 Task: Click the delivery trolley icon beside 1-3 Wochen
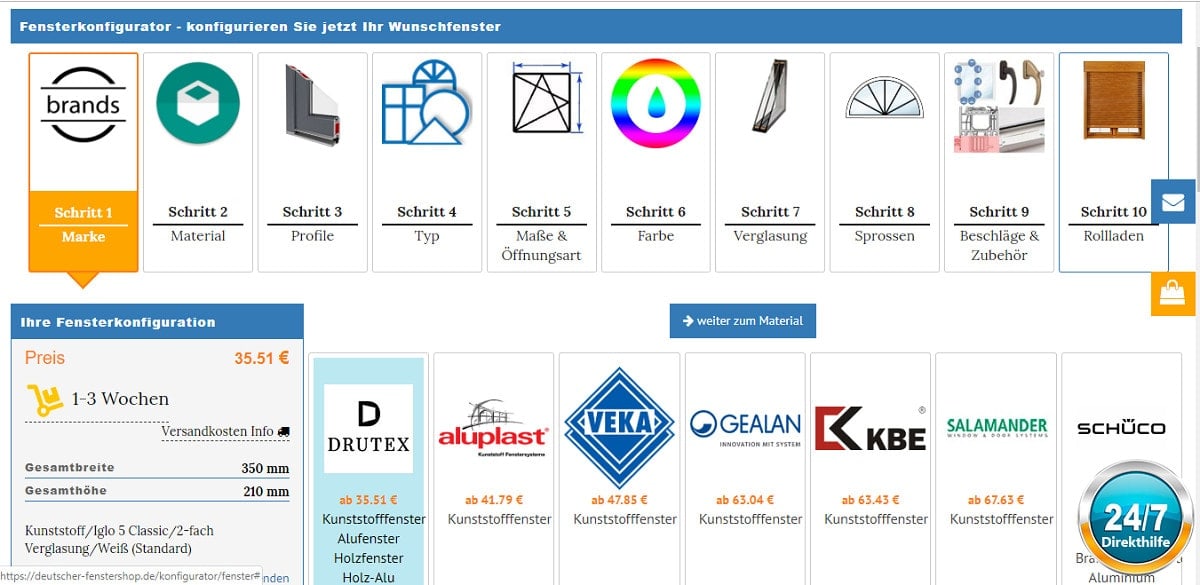pyautogui.click(x=44, y=398)
